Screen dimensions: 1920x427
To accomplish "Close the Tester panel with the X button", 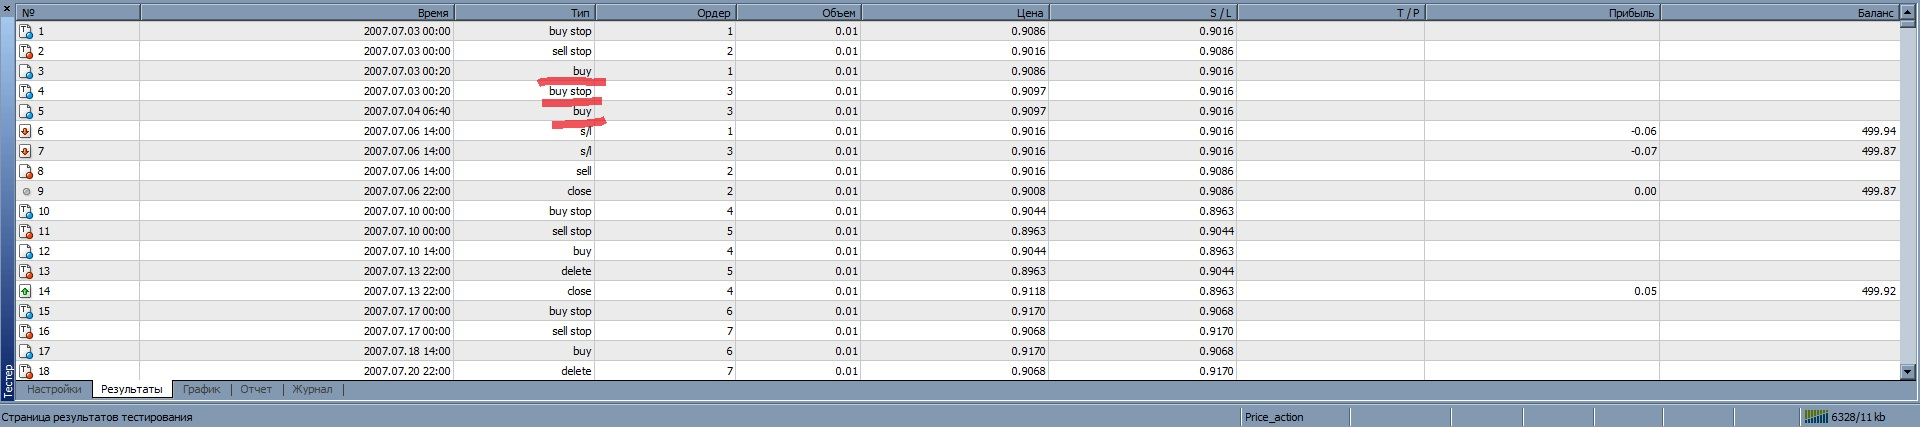I will click(x=8, y=8).
